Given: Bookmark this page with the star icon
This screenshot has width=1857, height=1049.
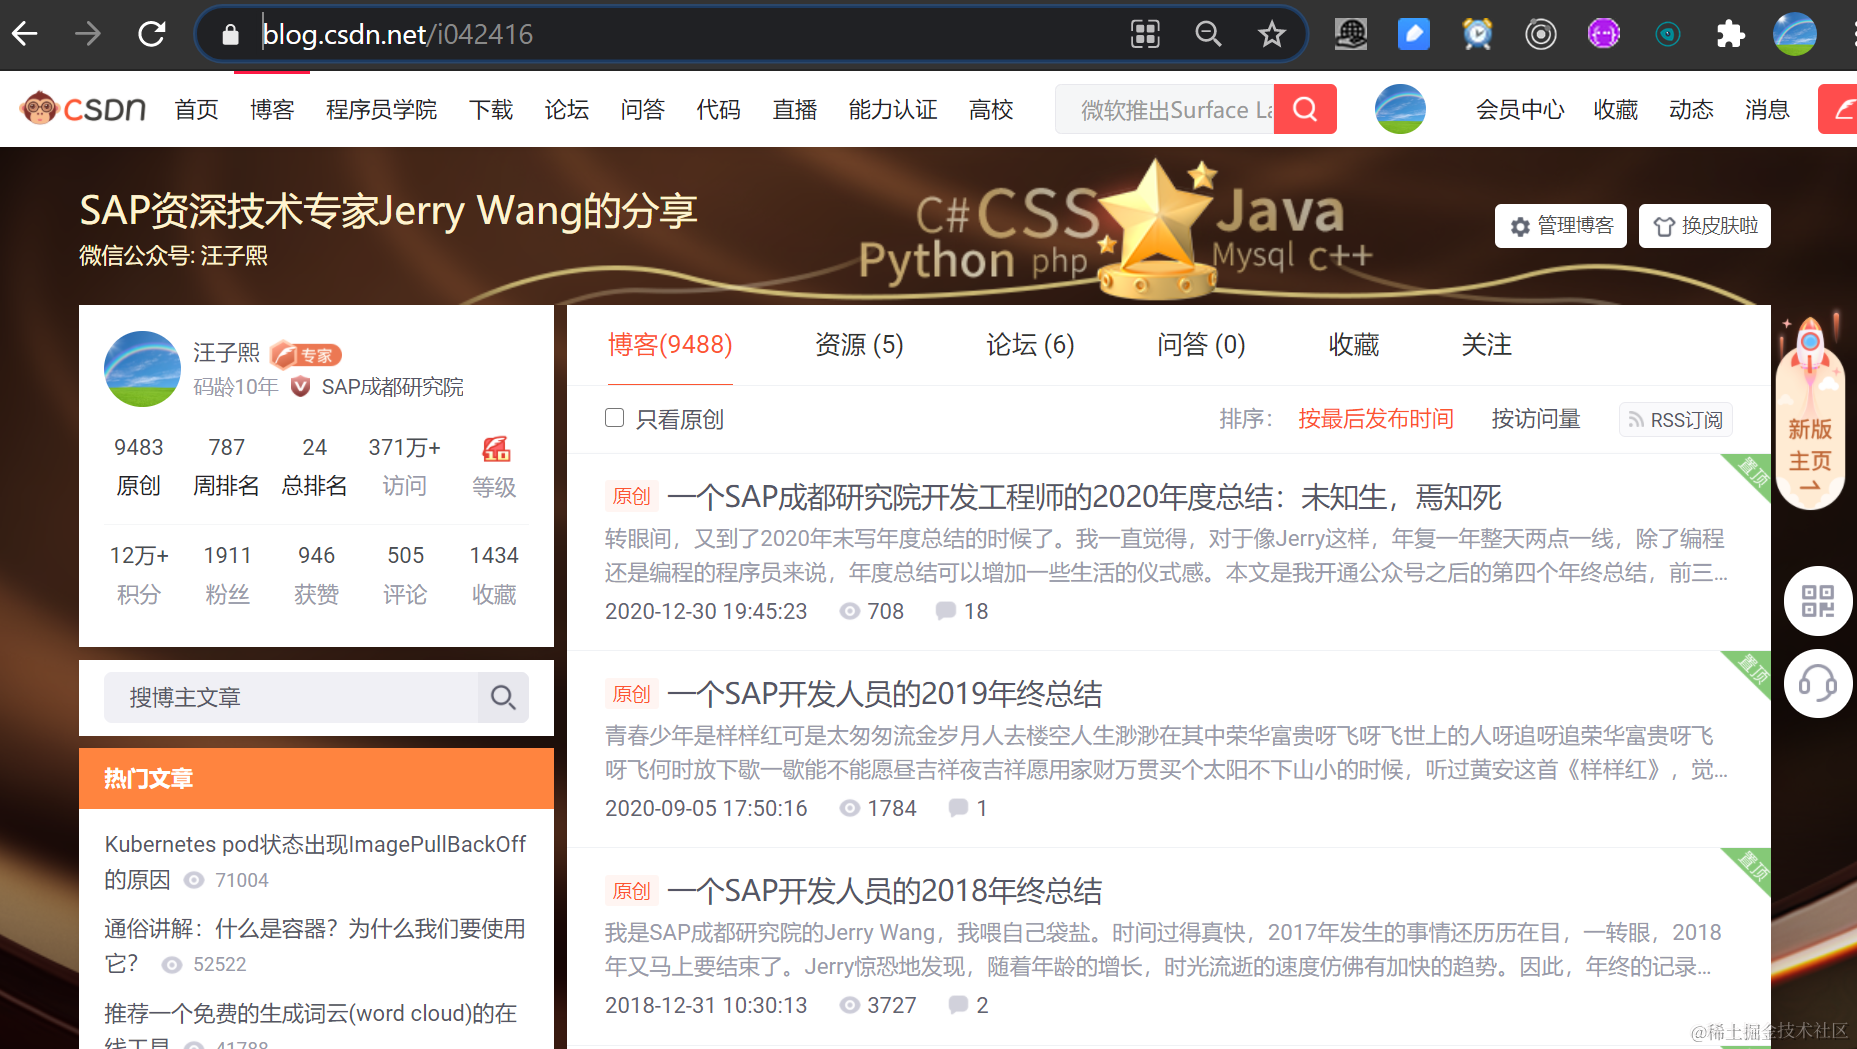Looking at the screenshot, I should [1271, 34].
